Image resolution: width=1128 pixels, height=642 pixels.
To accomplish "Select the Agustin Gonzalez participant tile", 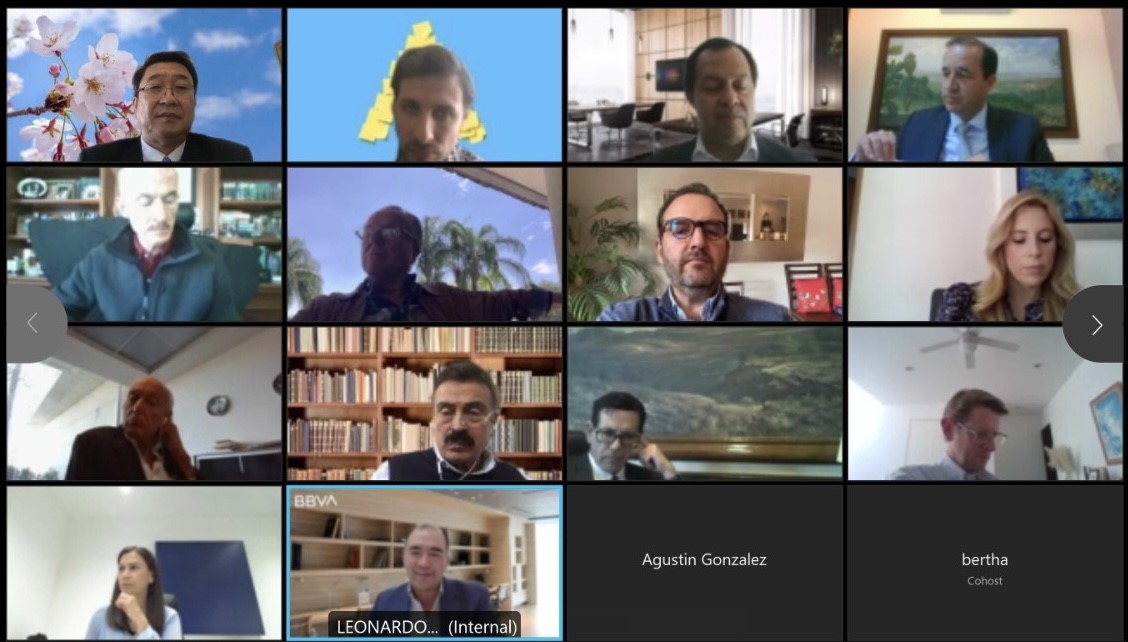I will click(x=704, y=562).
